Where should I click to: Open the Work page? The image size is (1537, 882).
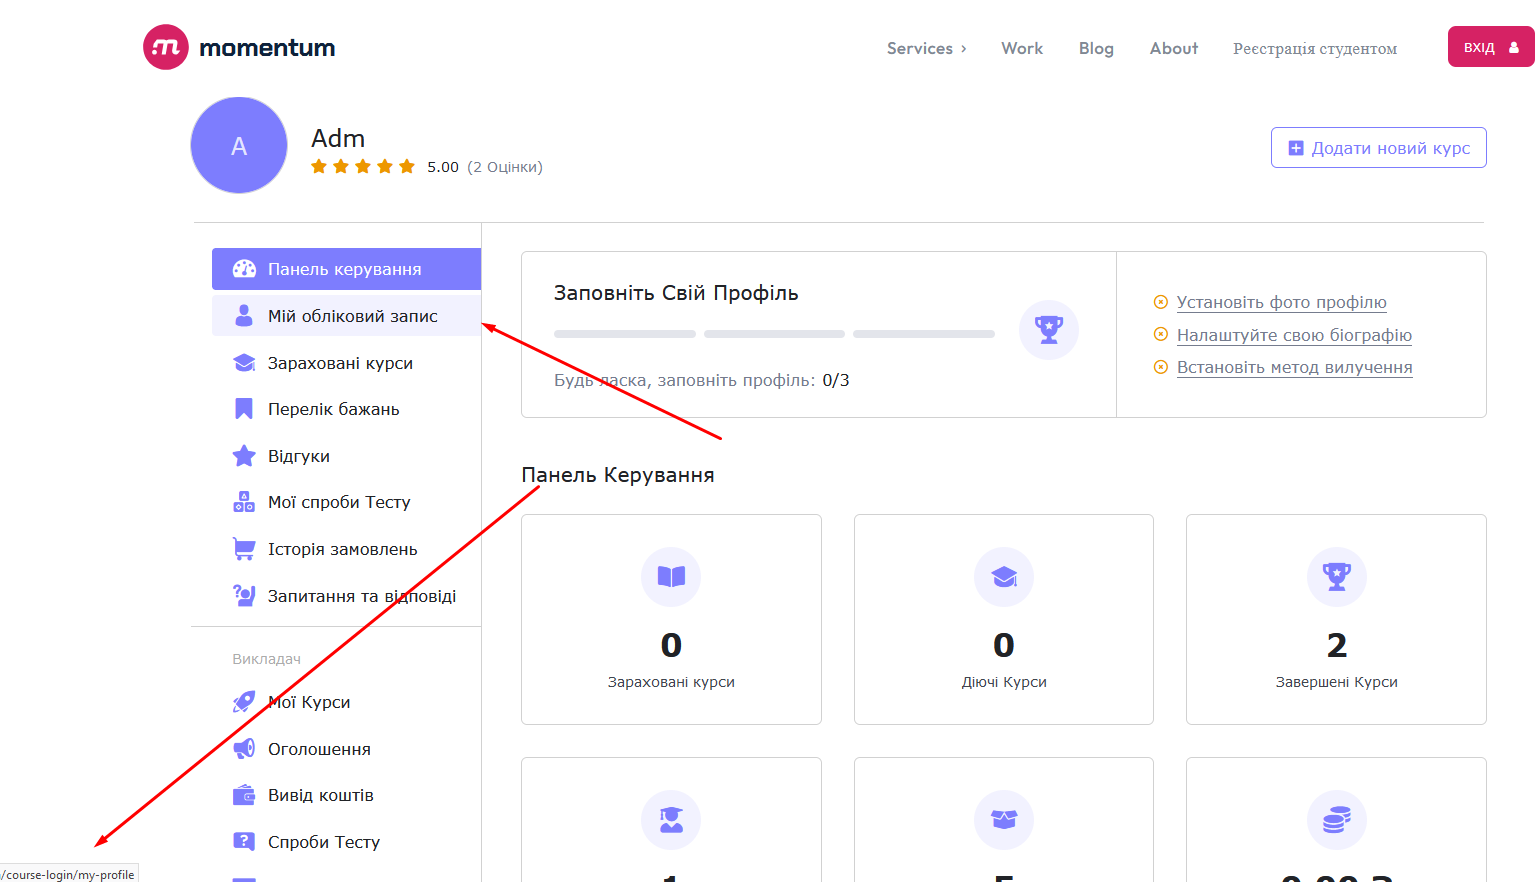1022,48
